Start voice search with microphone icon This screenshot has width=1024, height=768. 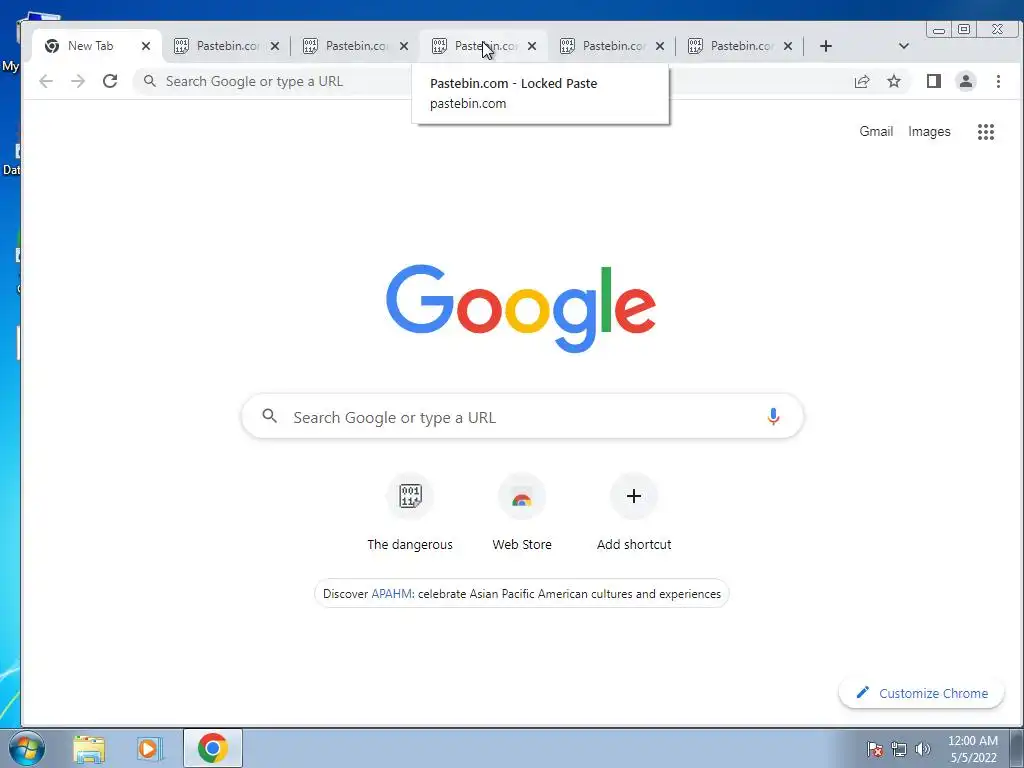pos(773,417)
